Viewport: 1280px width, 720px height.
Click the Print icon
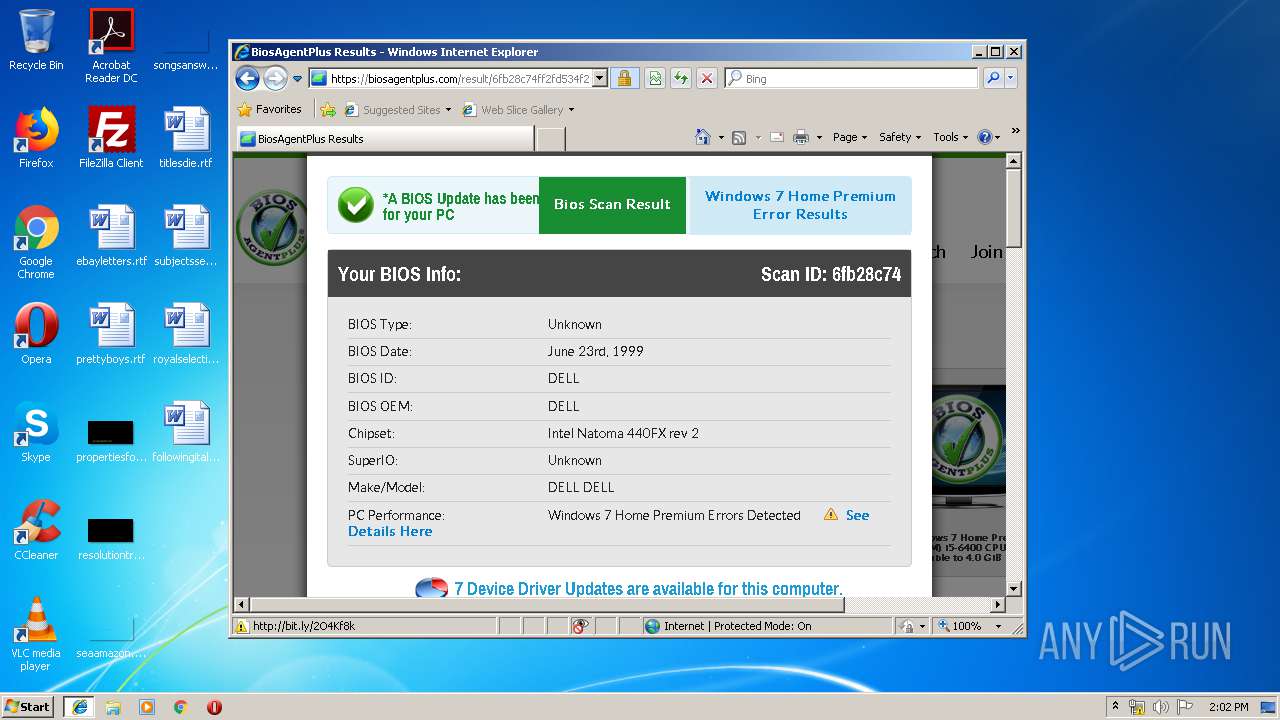pyautogui.click(x=801, y=137)
